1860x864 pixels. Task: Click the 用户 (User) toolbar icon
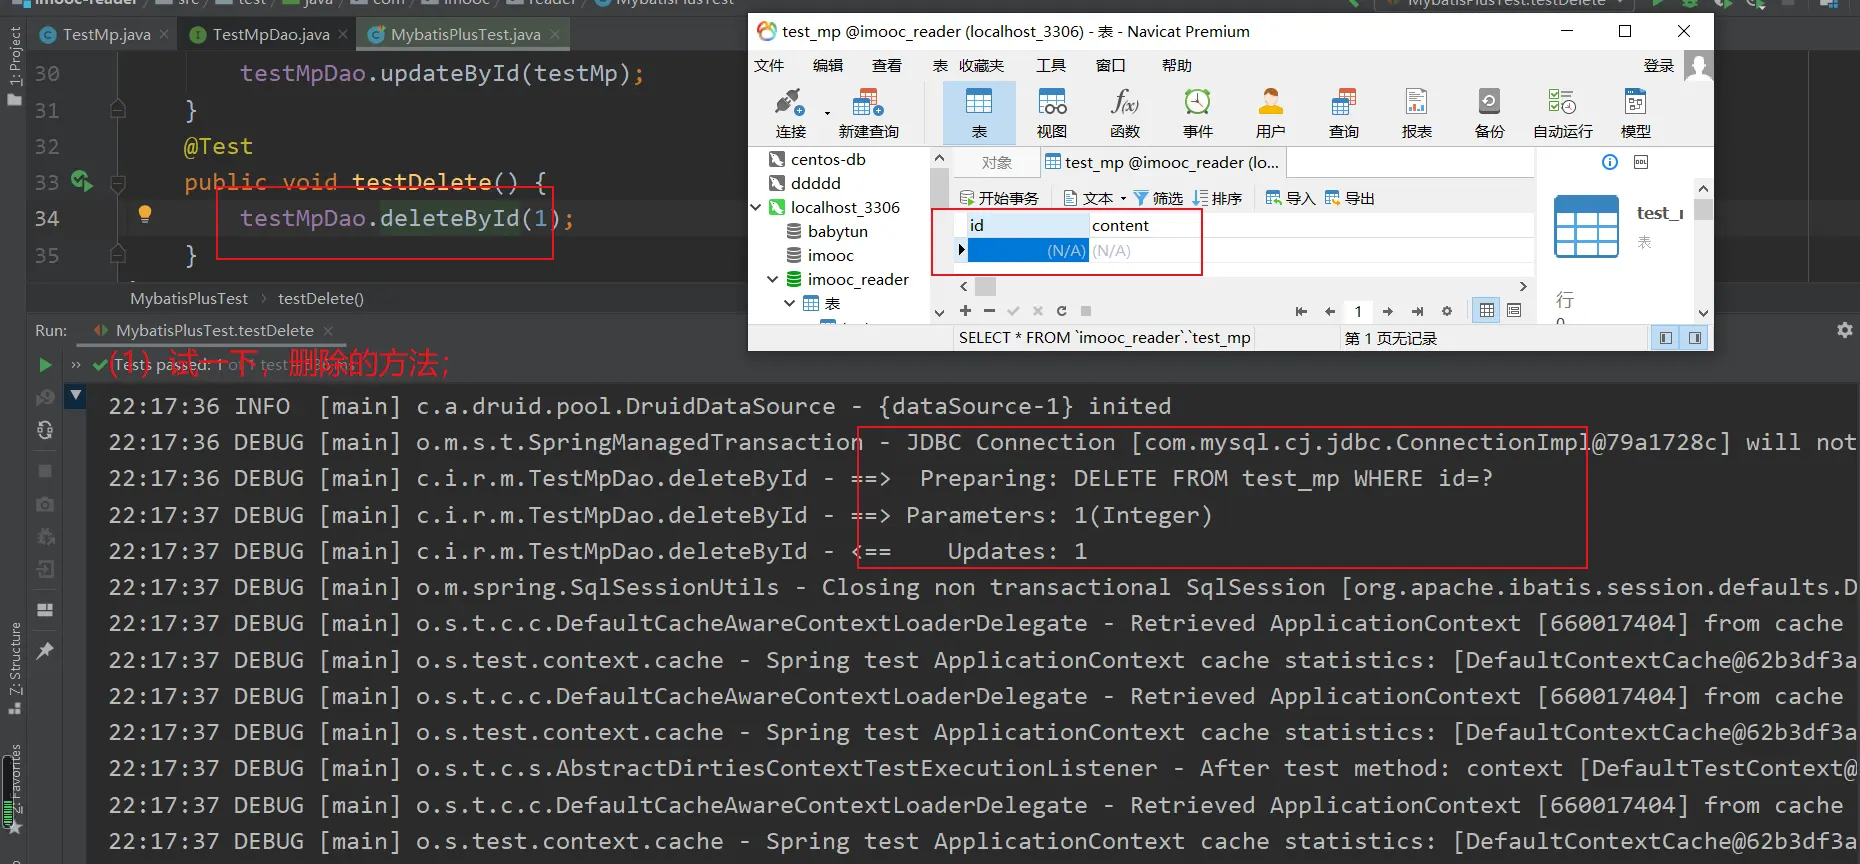[x=1270, y=113]
